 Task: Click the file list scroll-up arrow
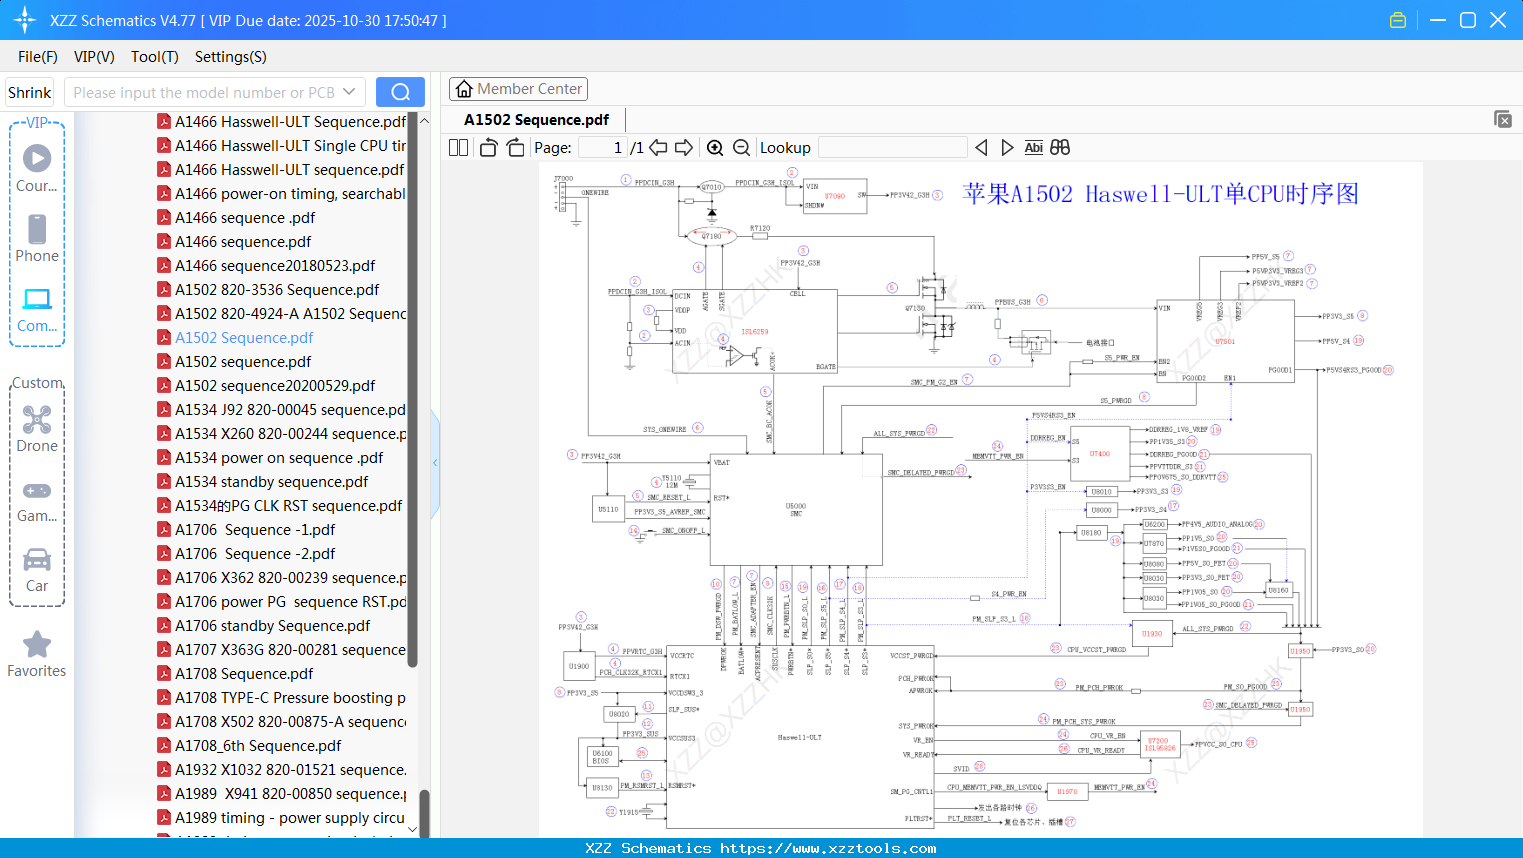click(424, 121)
